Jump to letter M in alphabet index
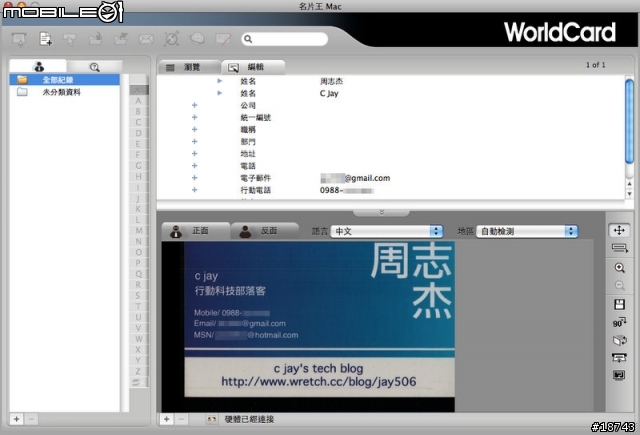The height and width of the screenshot is (435, 640). coord(138,231)
